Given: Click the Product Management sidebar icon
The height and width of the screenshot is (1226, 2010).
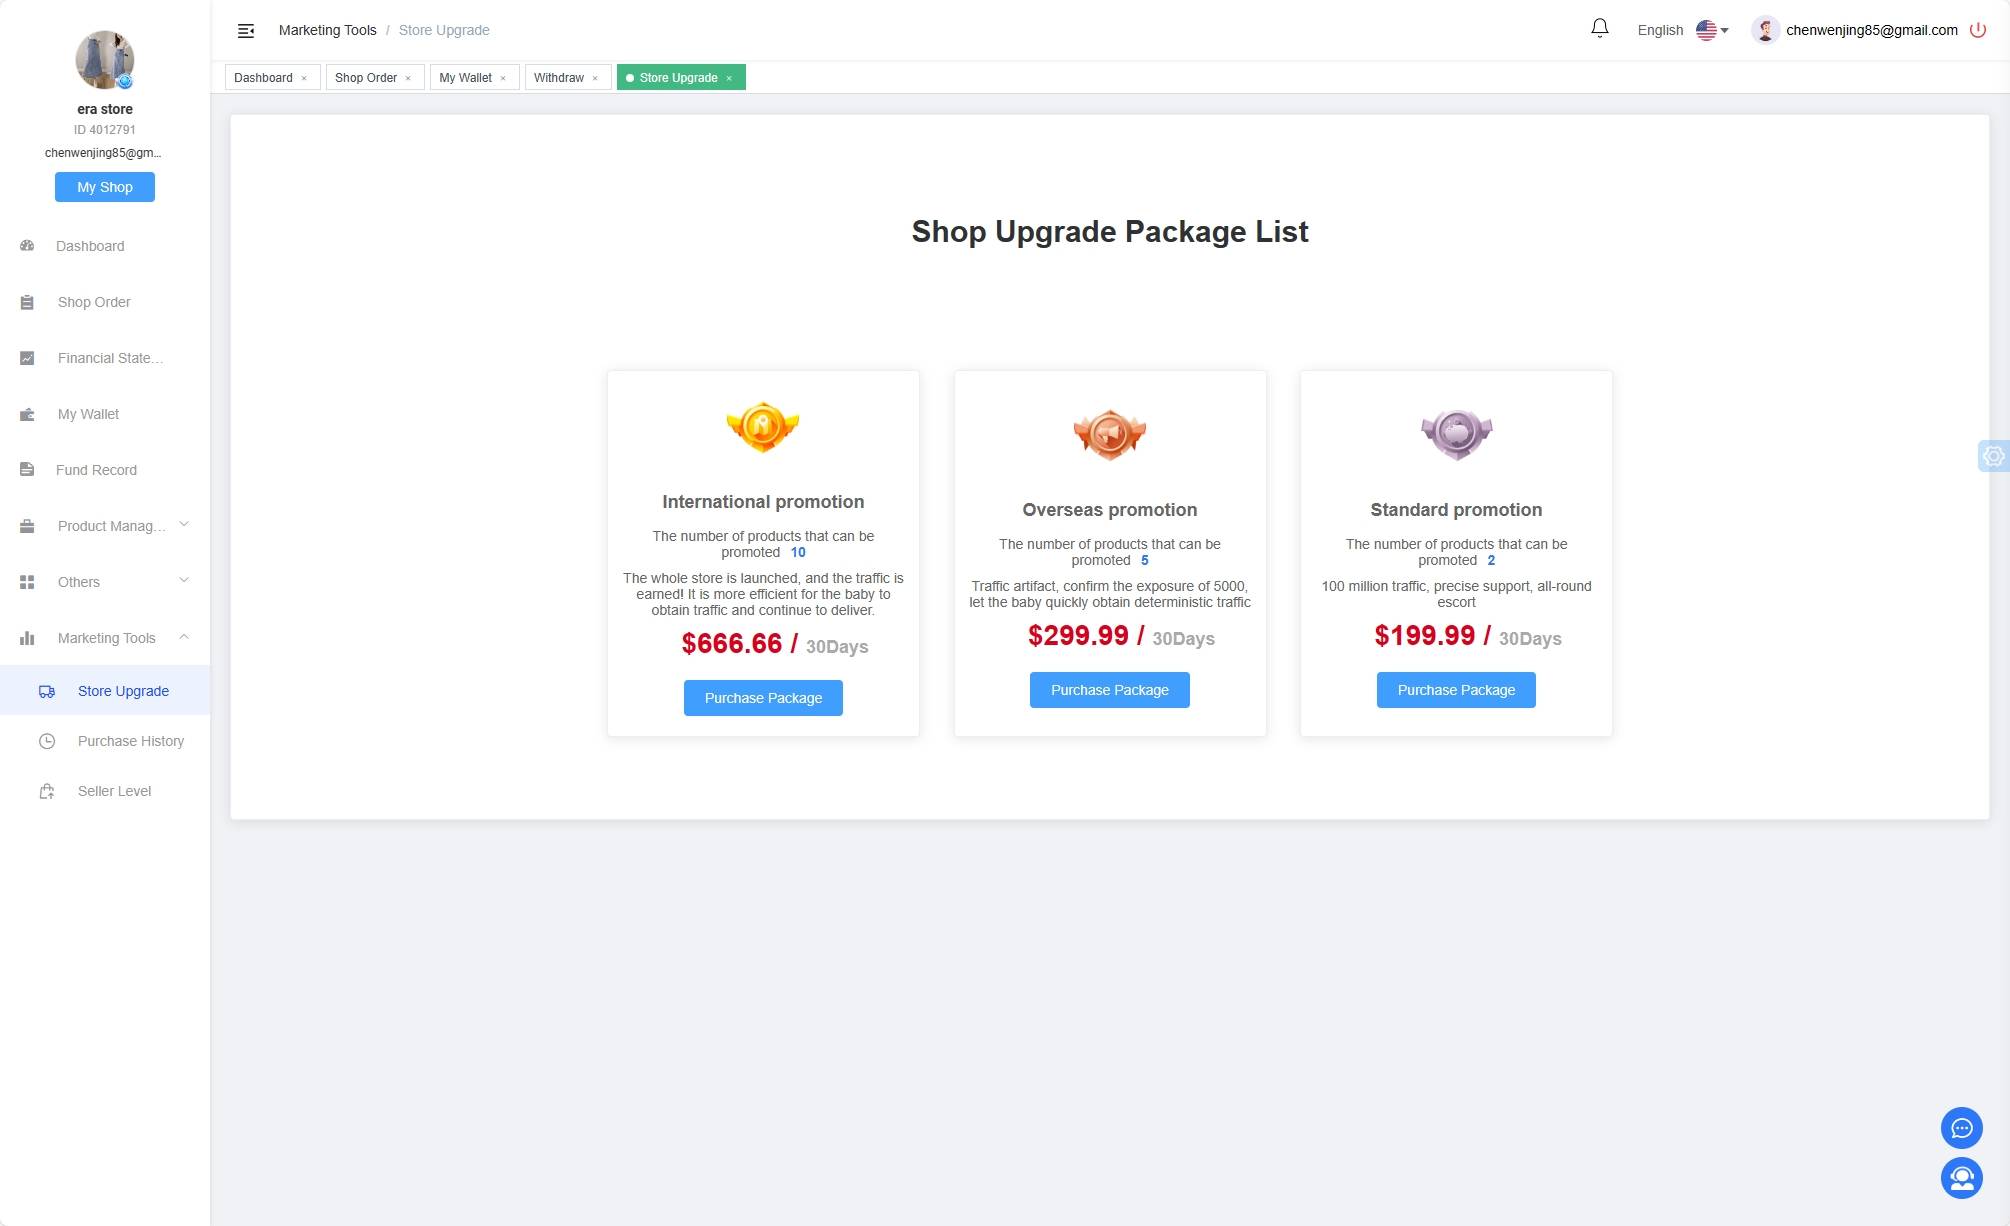Looking at the screenshot, I should pos(27,525).
